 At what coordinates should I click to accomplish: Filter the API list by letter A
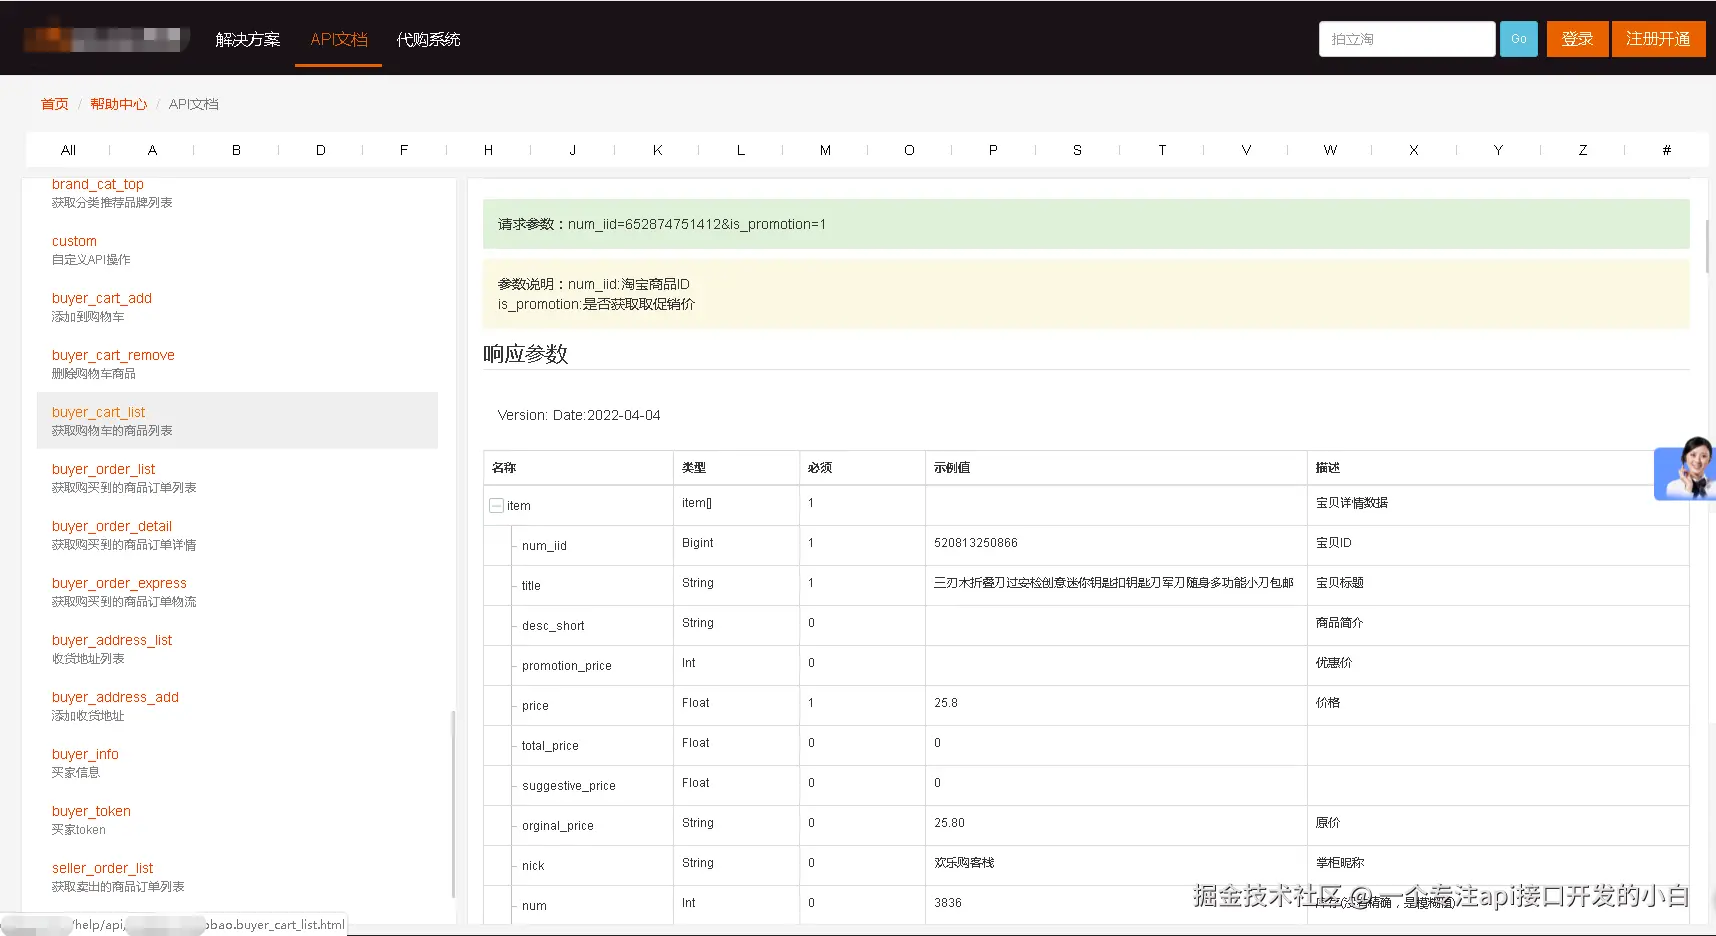pyautogui.click(x=152, y=150)
